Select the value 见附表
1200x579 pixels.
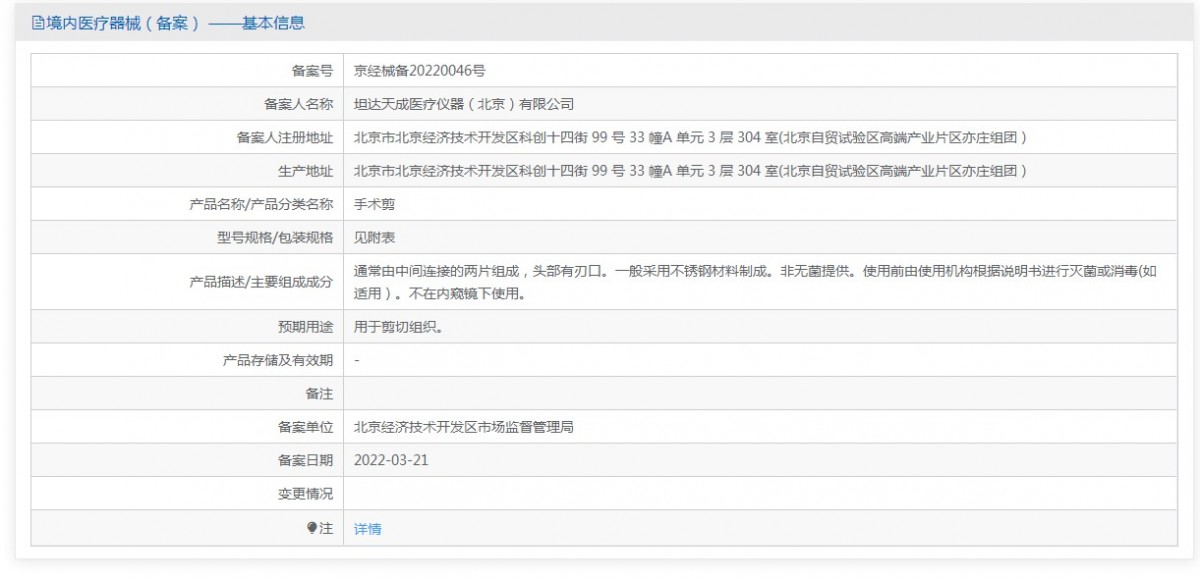(375, 237)
